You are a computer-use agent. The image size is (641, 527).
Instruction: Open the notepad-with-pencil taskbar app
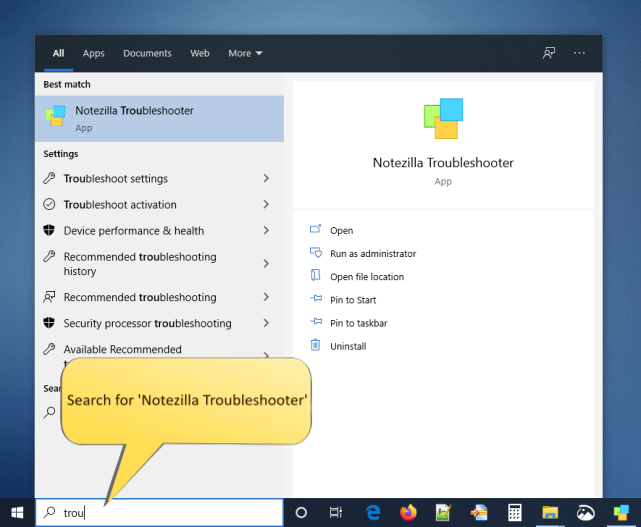coord(443,512)
